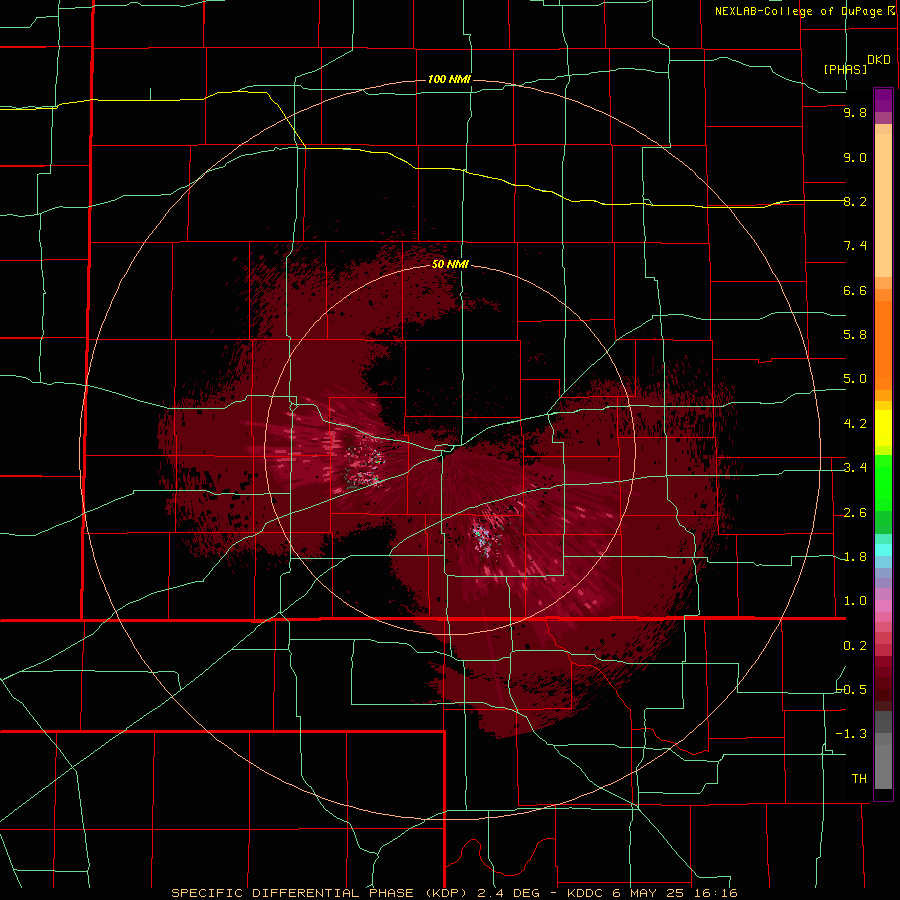The height and width of the screenshot is (900, 900).
Task: Click the DKD label above the color scale
Action: (x=879, y=60)
